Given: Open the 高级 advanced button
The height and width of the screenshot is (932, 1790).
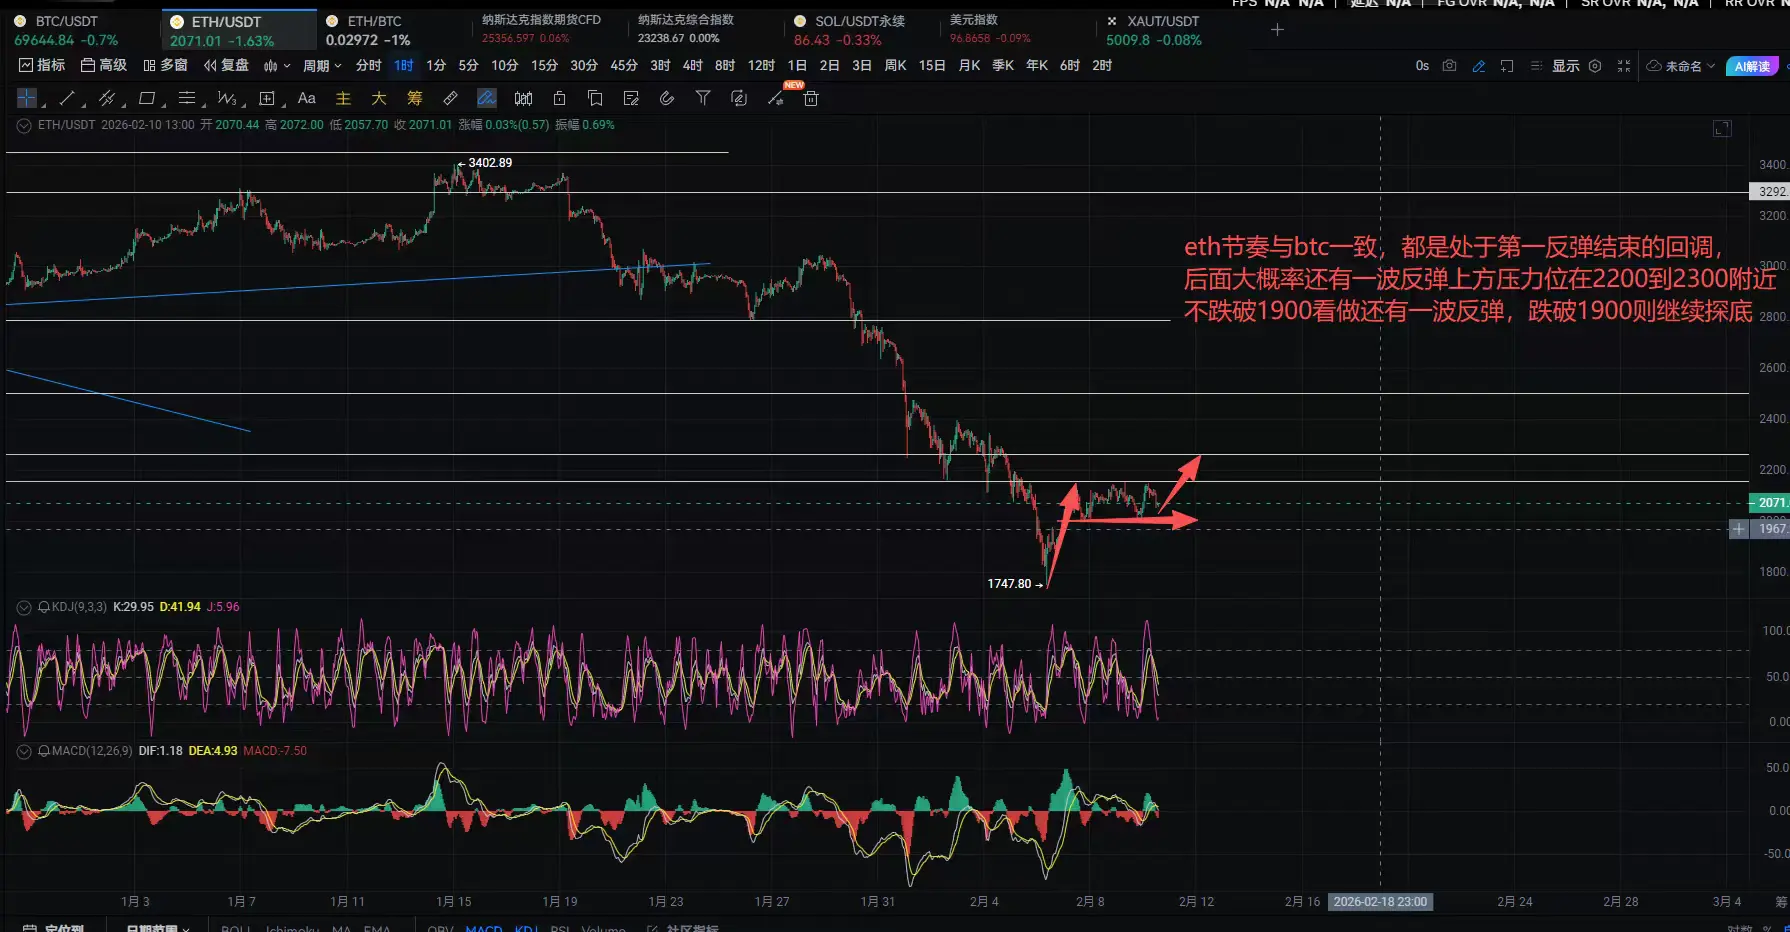Looking at the screenshot, I should pyautogui.click(x=104, y=65).
